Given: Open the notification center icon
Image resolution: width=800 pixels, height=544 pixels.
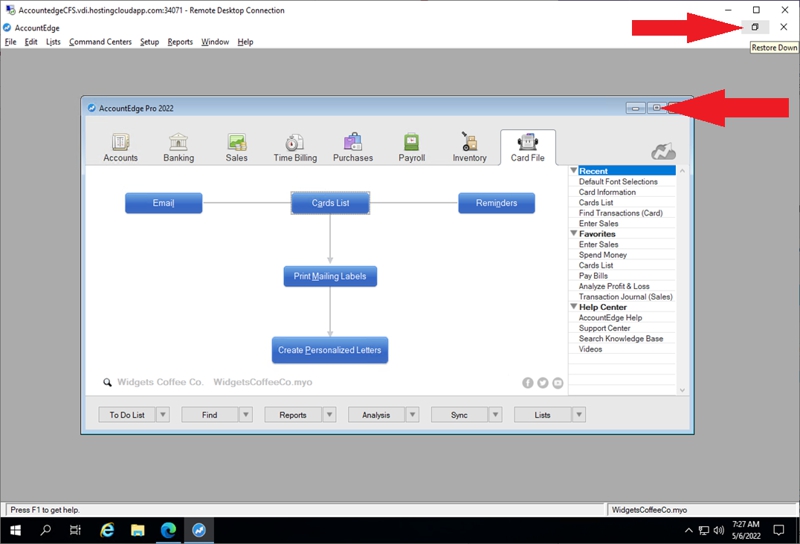Looking at the screenshot, I should (x=779, y=530).
